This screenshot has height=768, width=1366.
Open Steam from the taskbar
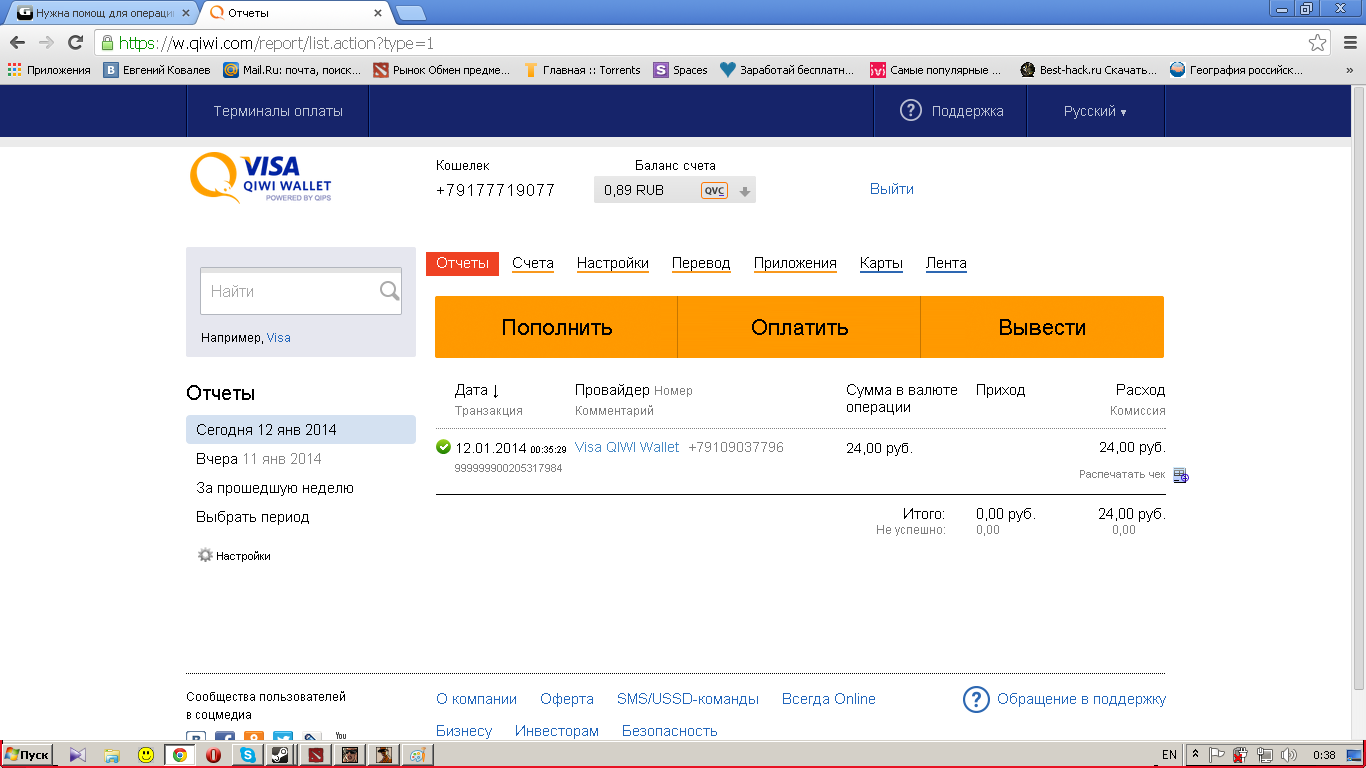[x=281, y=755]
